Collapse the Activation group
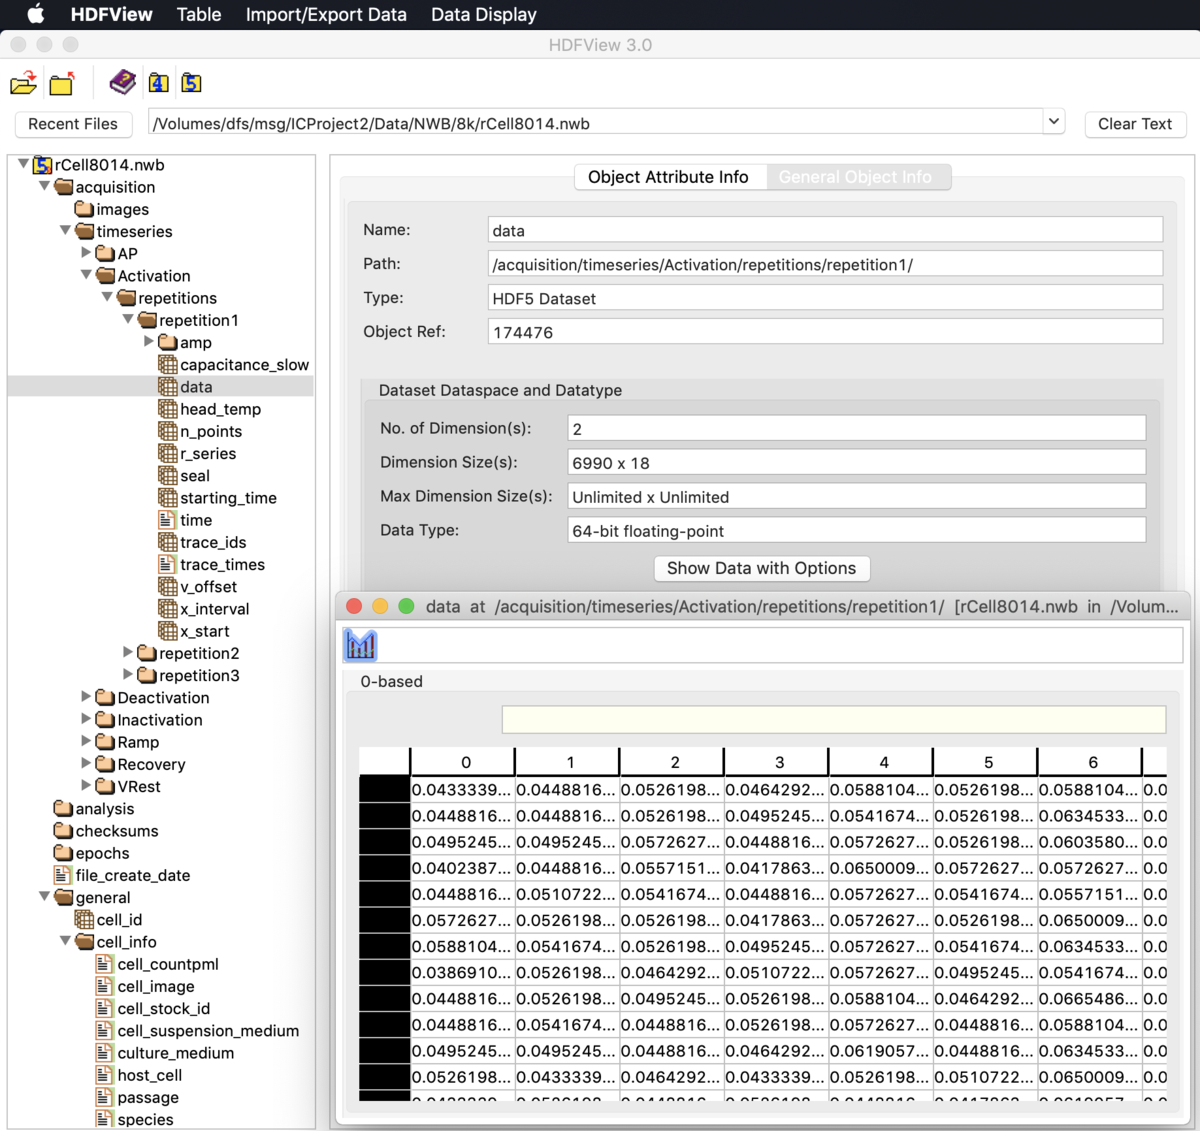This screenshot has width=1200, height=1131. point(87,275)
